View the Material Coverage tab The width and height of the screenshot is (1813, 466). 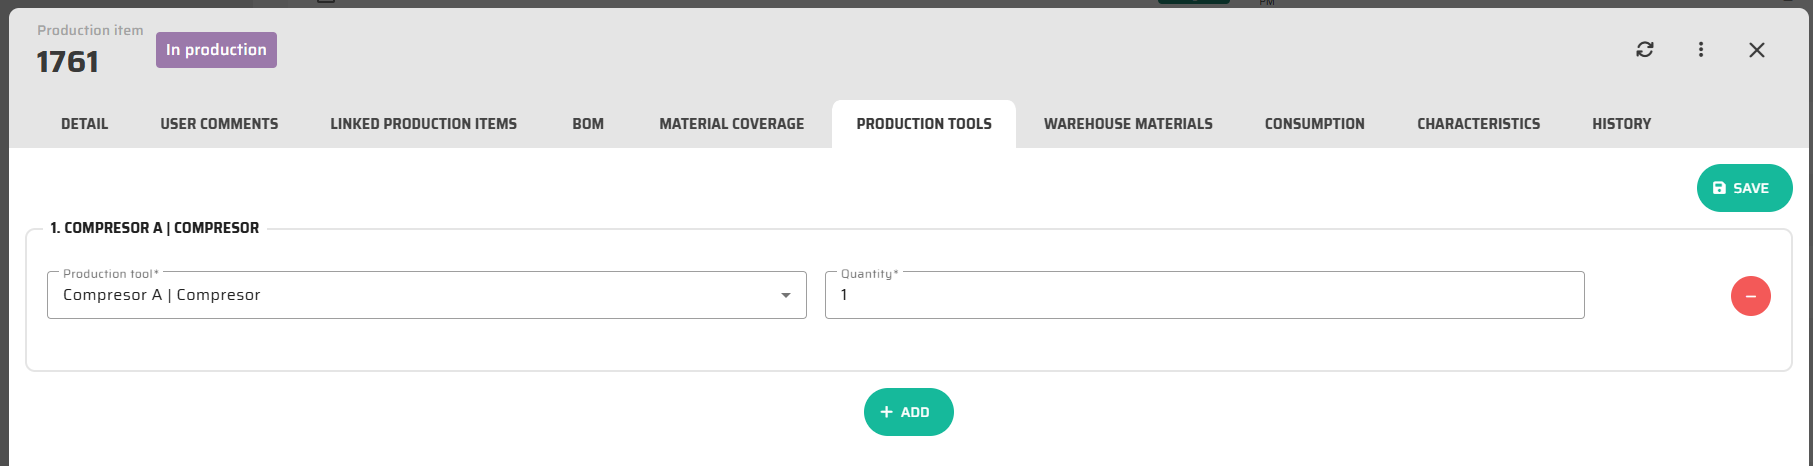(x=731, y=124)
